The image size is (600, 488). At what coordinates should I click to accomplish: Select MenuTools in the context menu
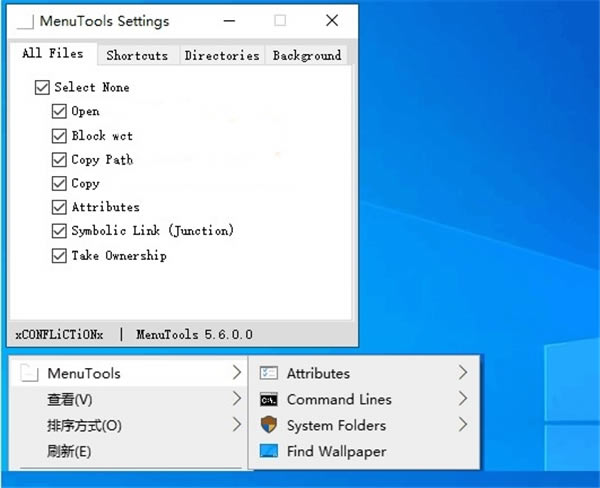(x=128, y=373)
